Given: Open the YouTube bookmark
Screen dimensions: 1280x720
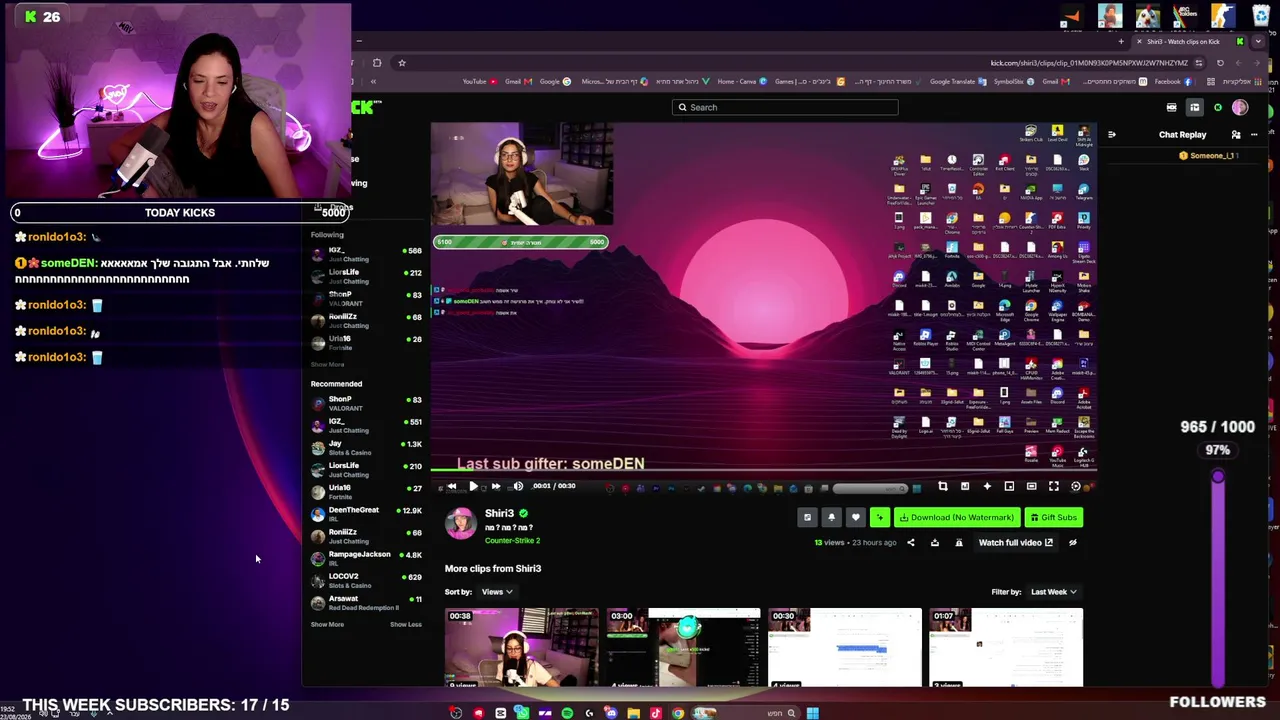Looking at the screenshot, I should pyautogui.click(x=480, y=82).
